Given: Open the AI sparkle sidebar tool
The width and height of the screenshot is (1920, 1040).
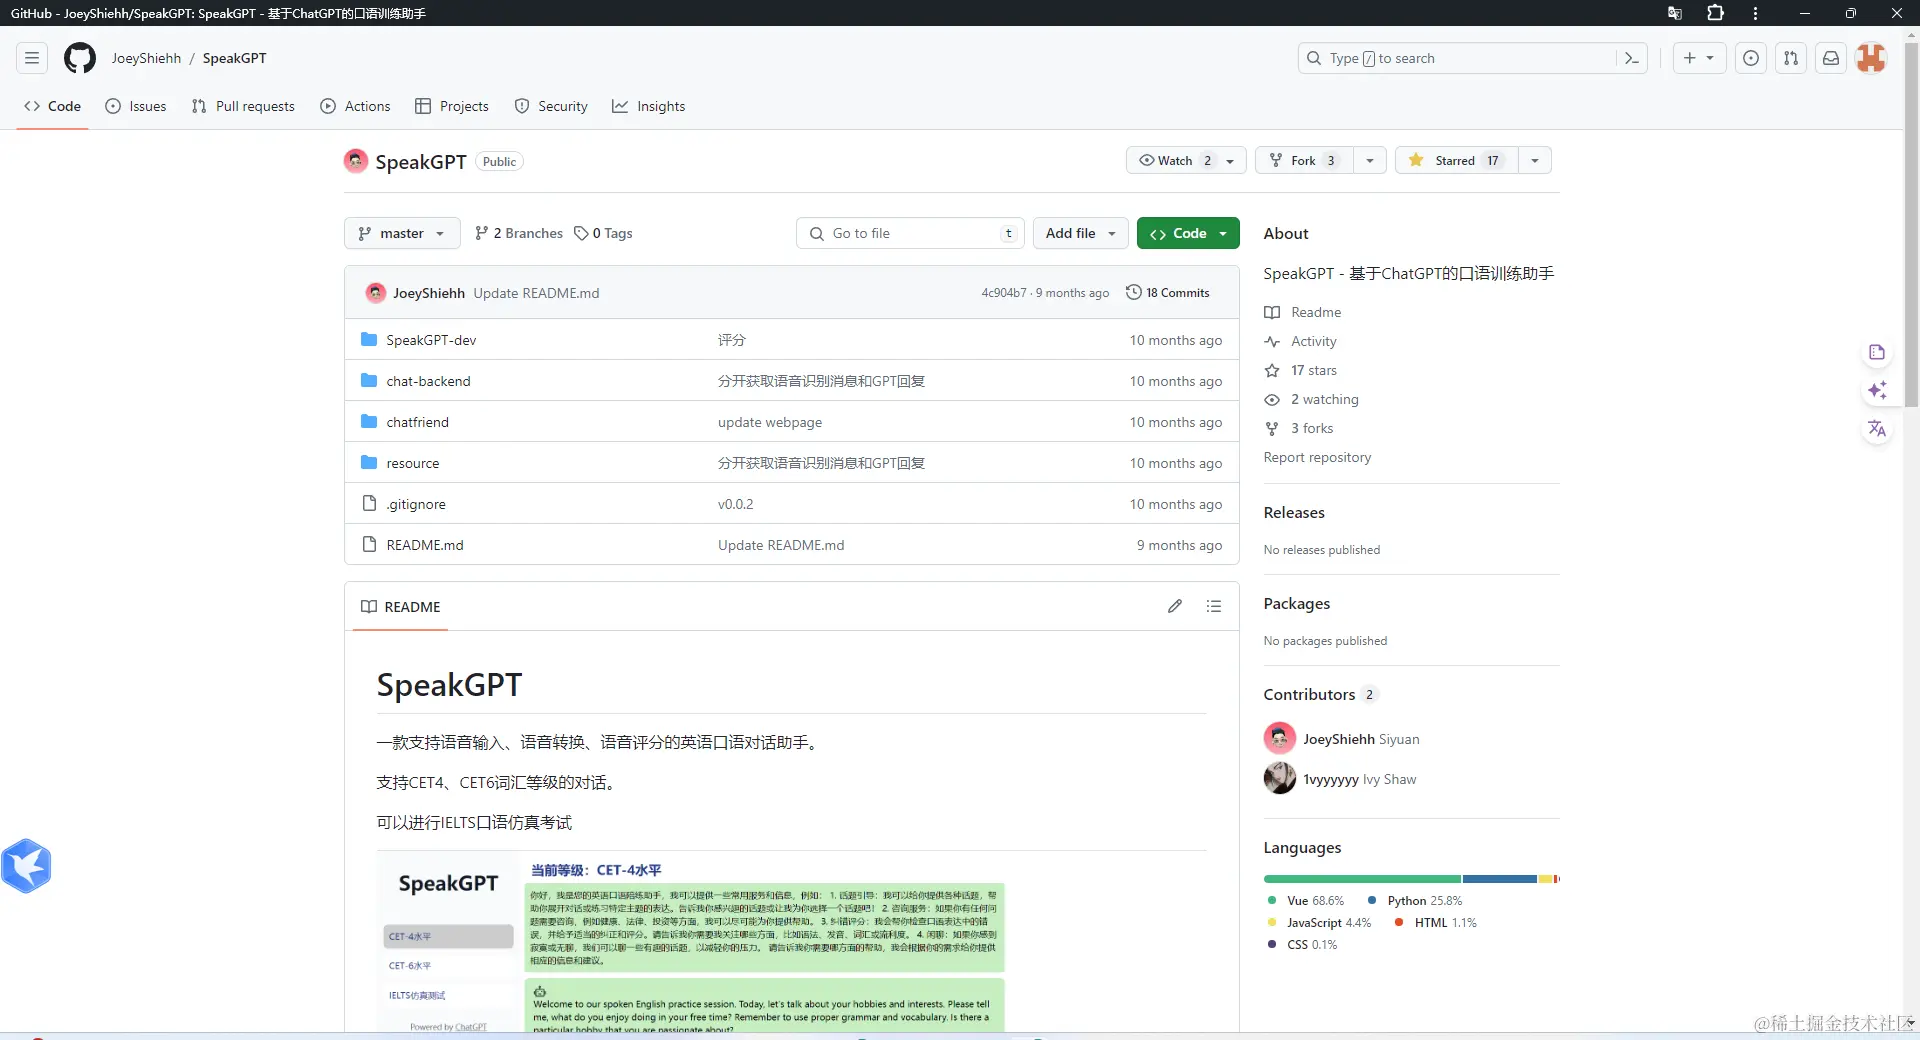Looking at the screenshot, I should 1877,390.
